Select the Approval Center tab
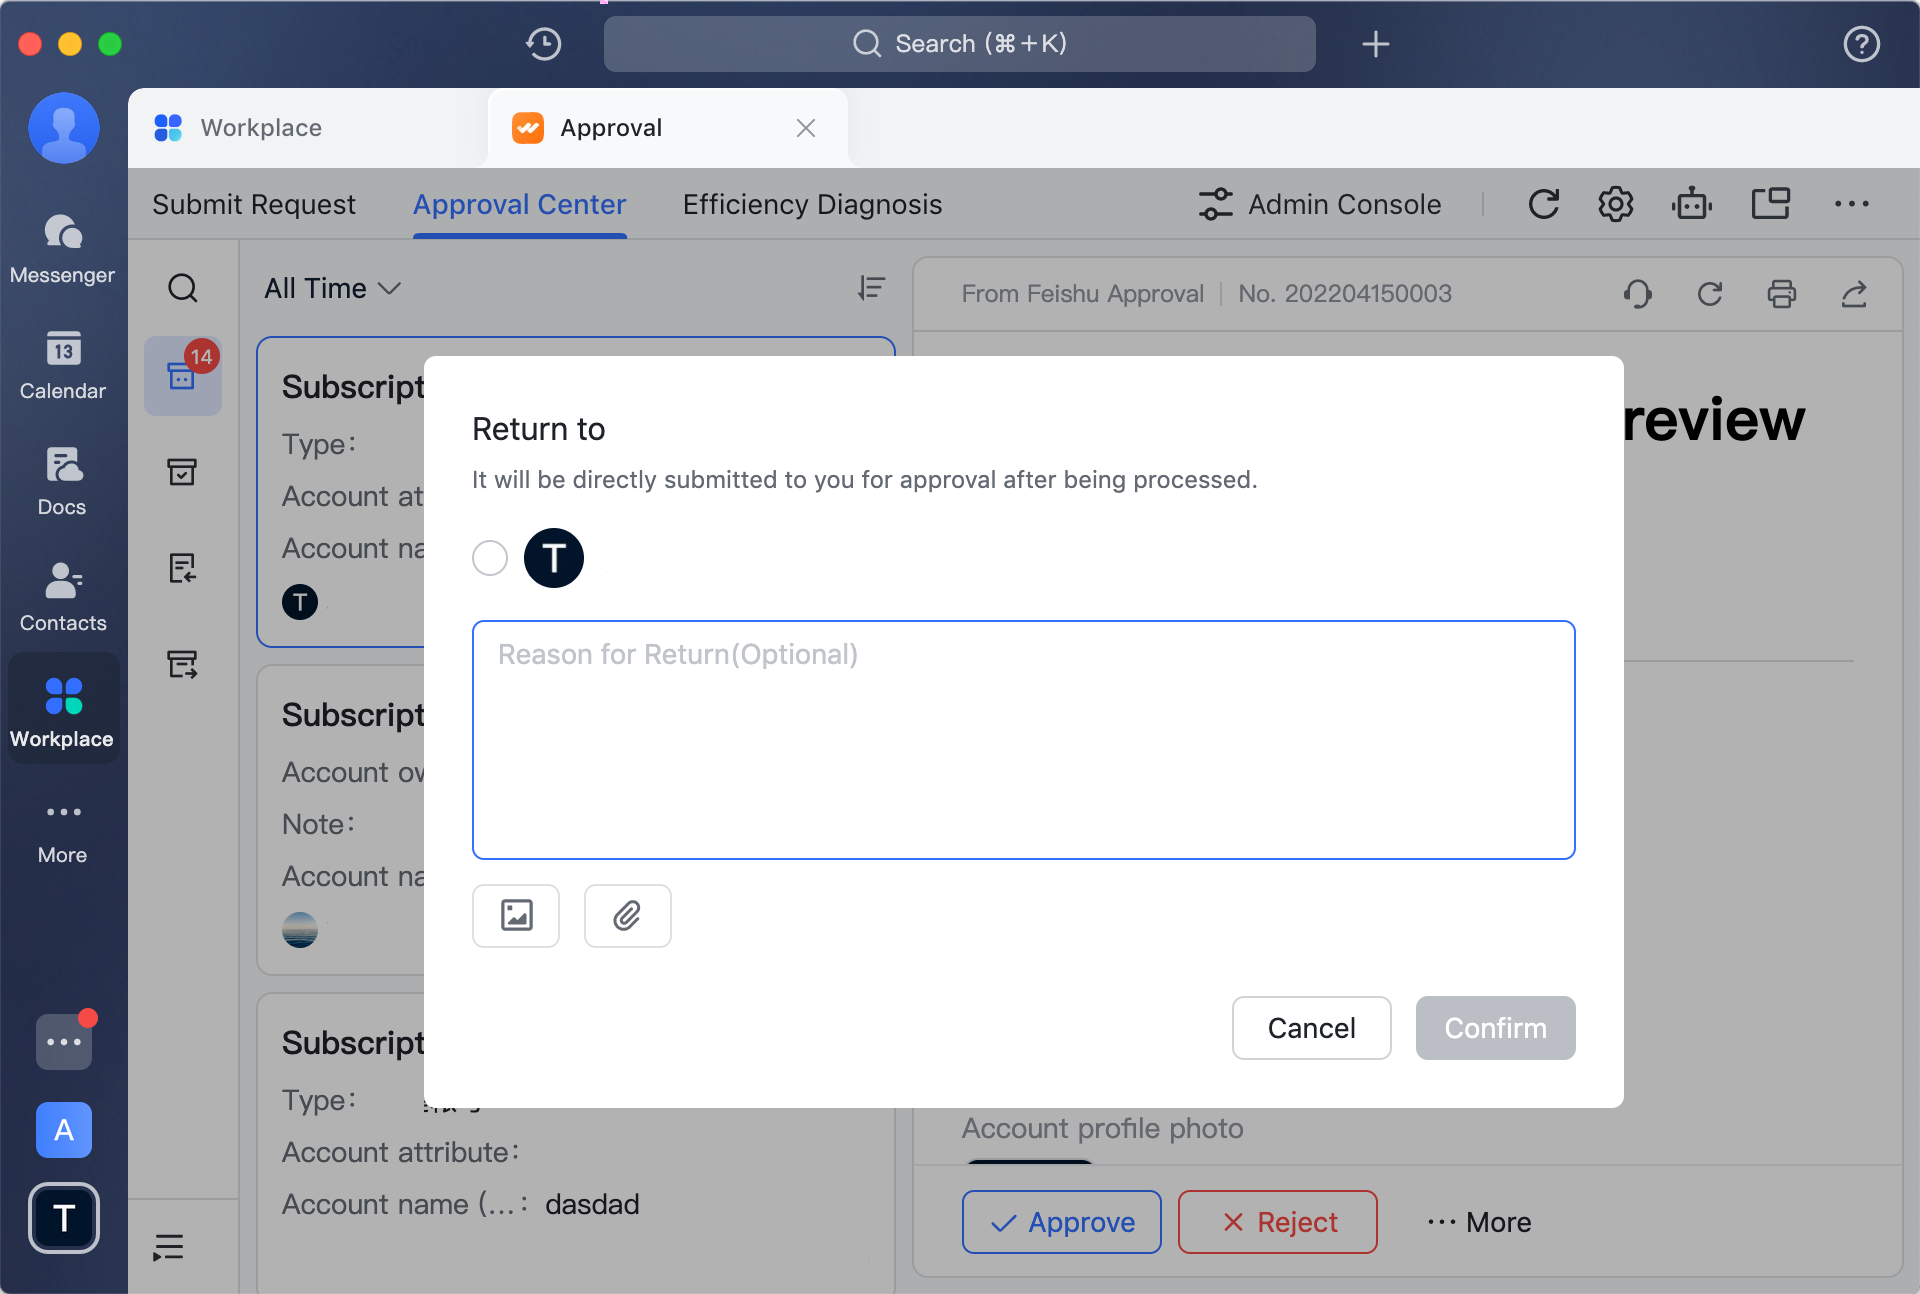This screenshot has height=1294, width=1920. click(519, 204)
